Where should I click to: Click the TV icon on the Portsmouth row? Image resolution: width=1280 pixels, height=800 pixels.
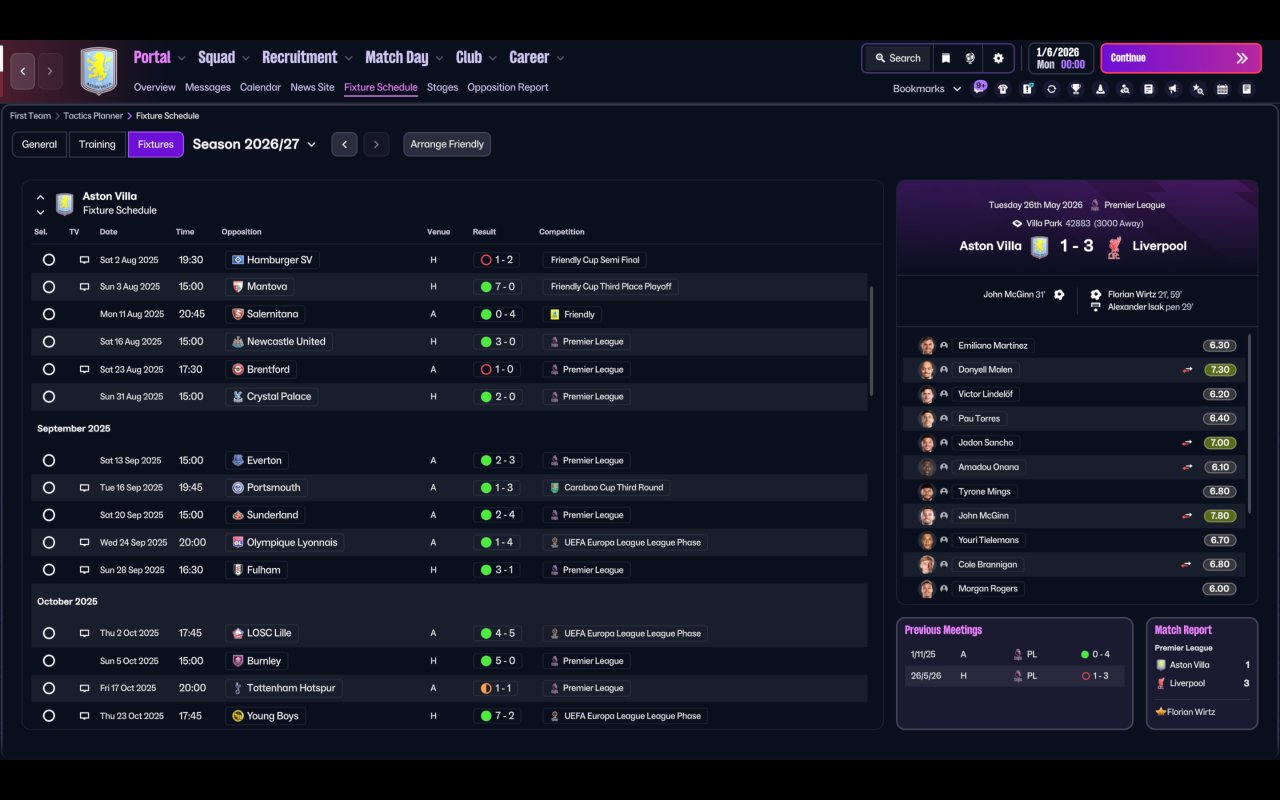[85, 488]
